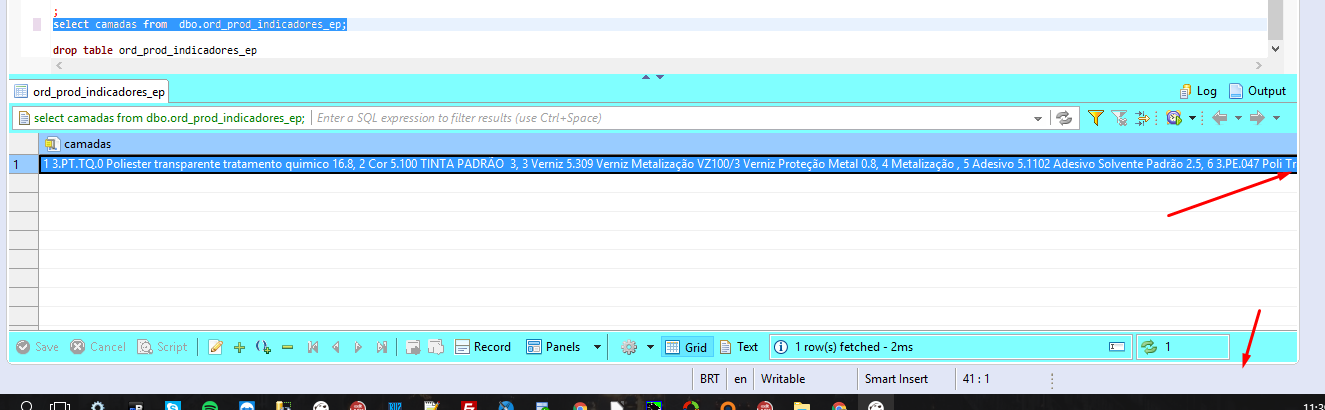The height and width of the screenshot is (410, 1325).
Task: Click the Writable status indicator
Action: [x=783, y=379]
